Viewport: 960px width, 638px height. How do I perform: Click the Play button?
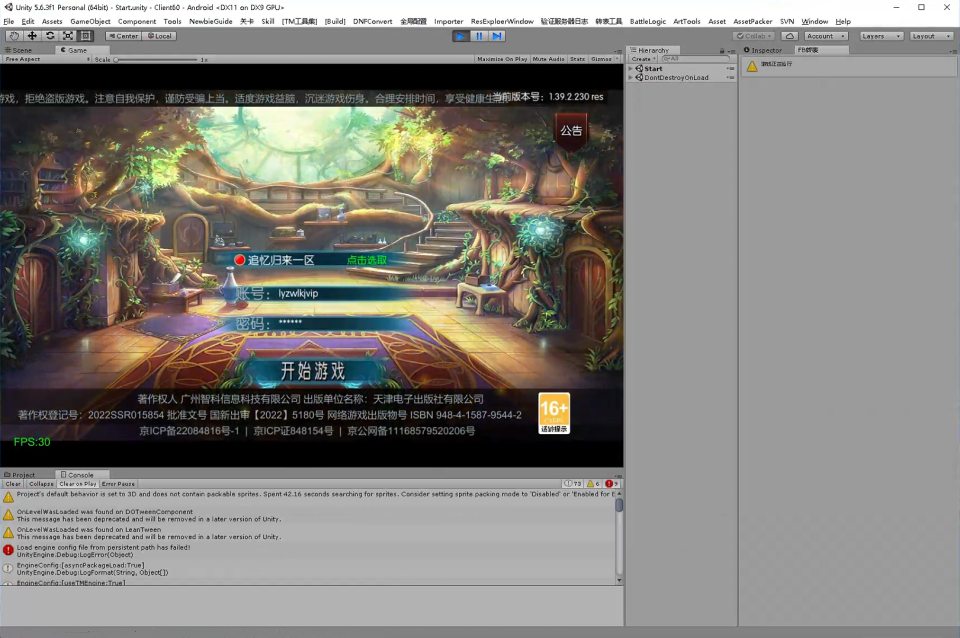click(x=460, y=36)
